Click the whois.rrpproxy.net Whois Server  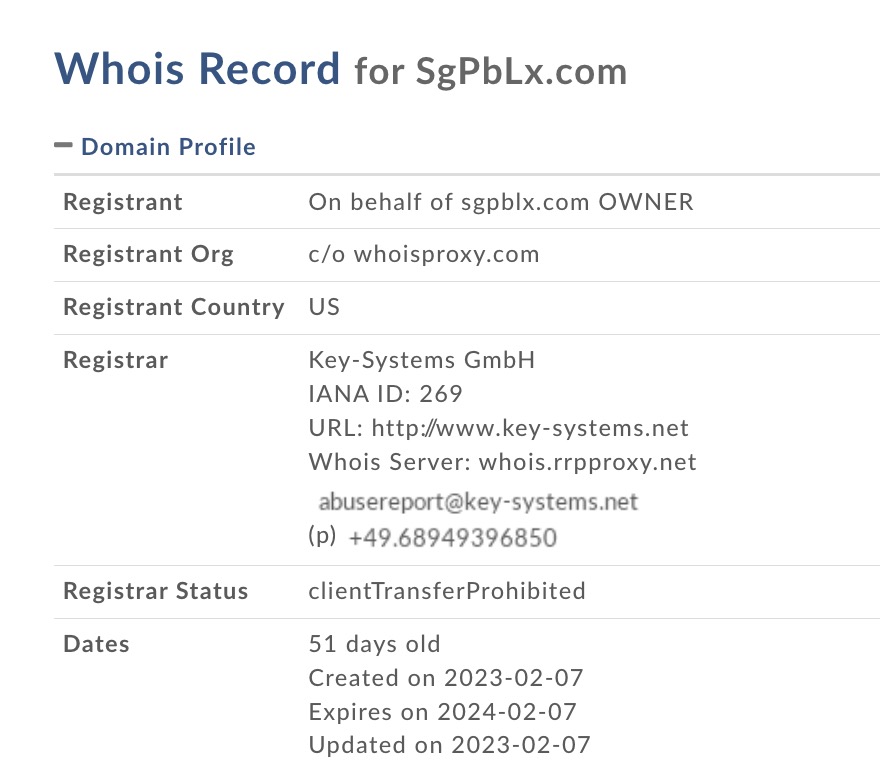point(588,462)
